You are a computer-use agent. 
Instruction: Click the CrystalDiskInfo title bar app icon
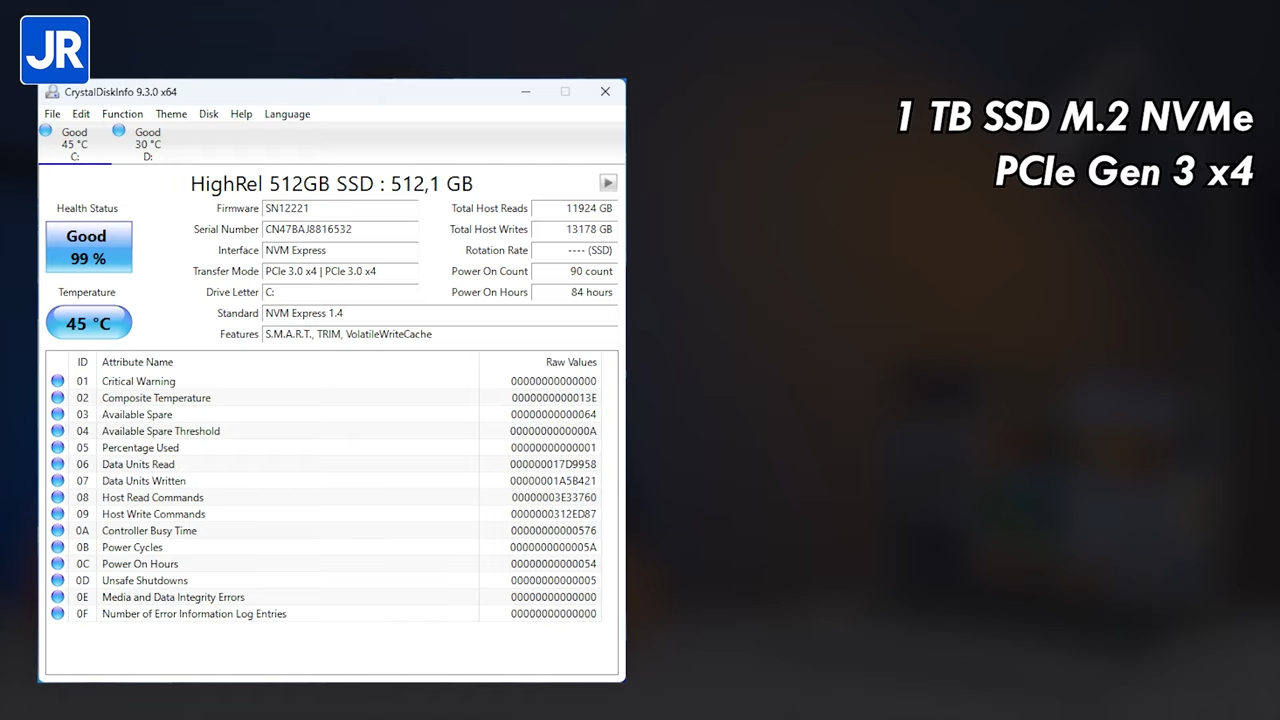[x=52, y=92]
